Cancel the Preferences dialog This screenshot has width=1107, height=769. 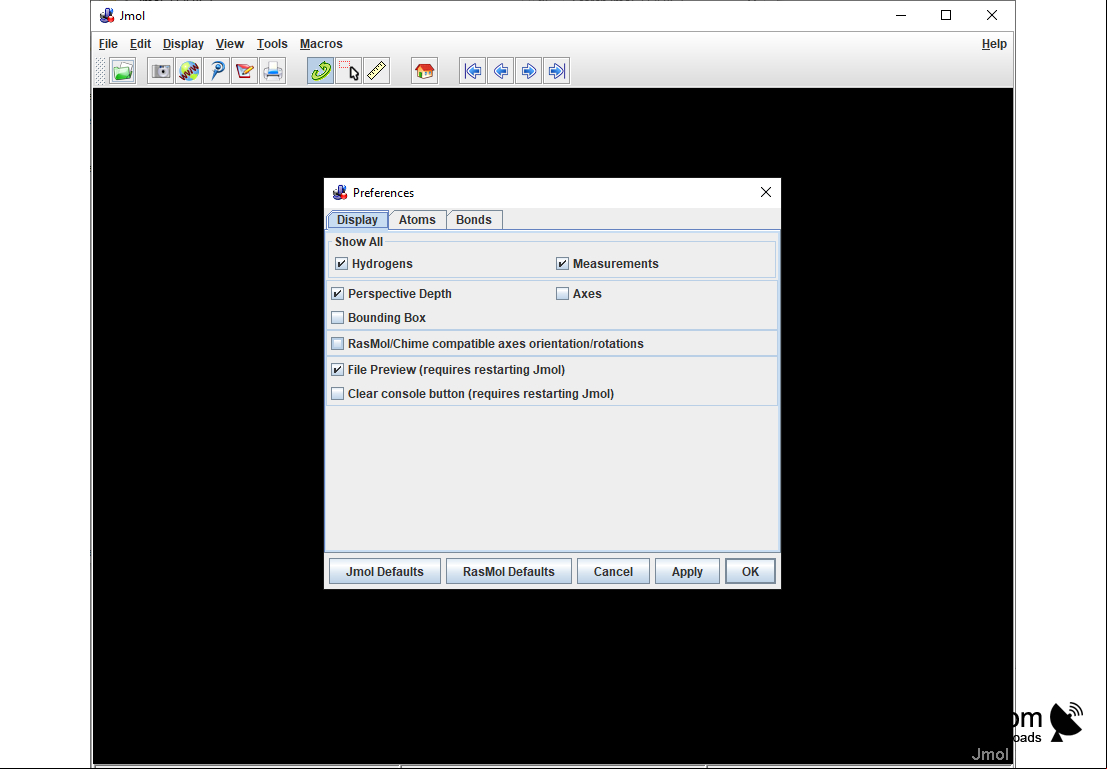(x=613, y=571)
